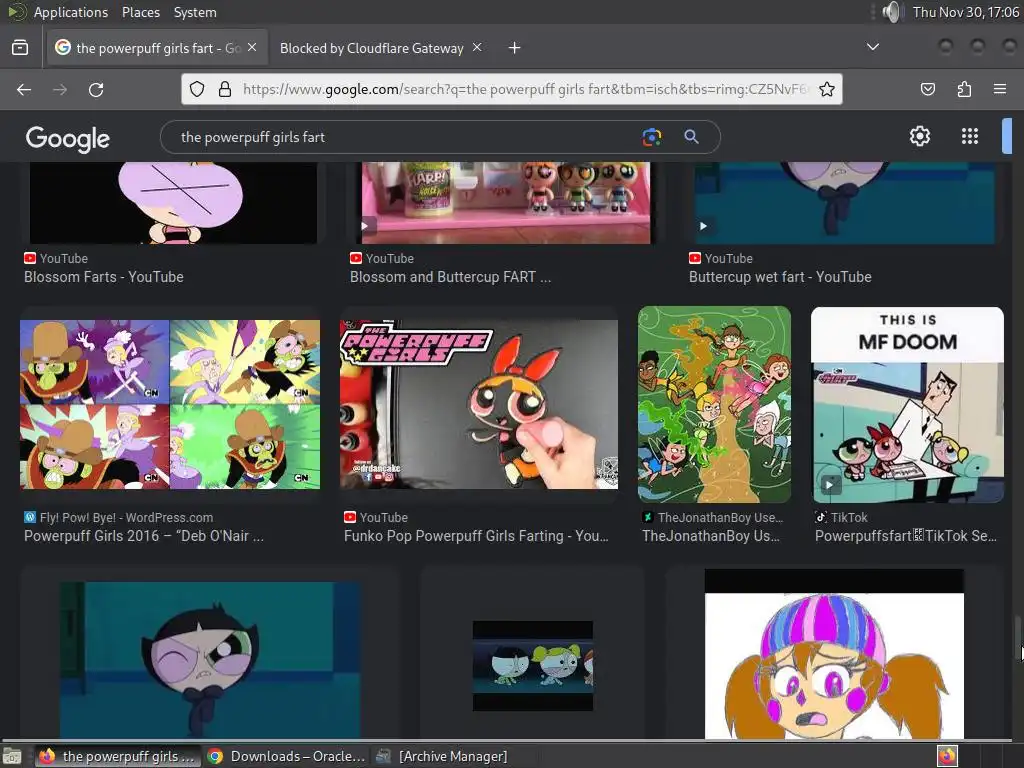Image resolution: width=1024 pixels, height=768 pixels.
Task: Click the Buttercup winking thumbnail at bottom
Action: pyautogui.click(x=210, y=660)
